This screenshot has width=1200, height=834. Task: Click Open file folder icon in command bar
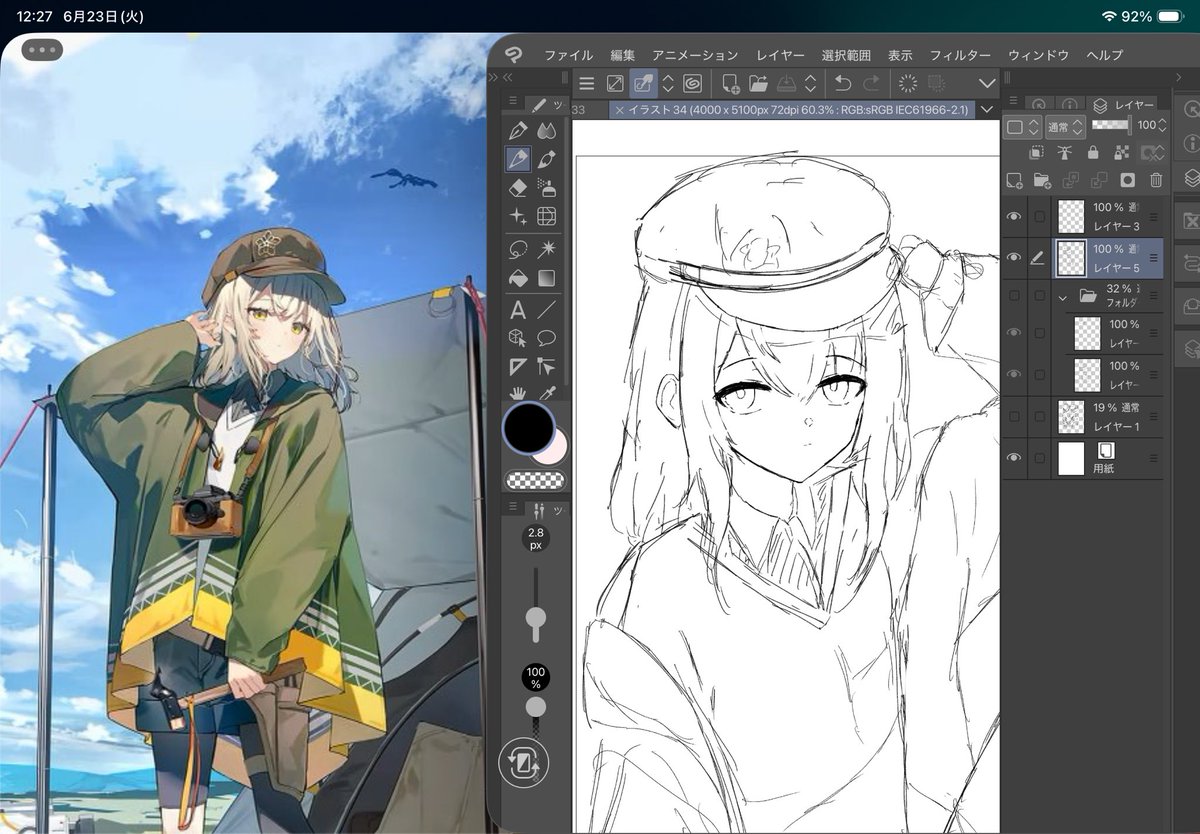pyautogui.click(x=758, y=84)
